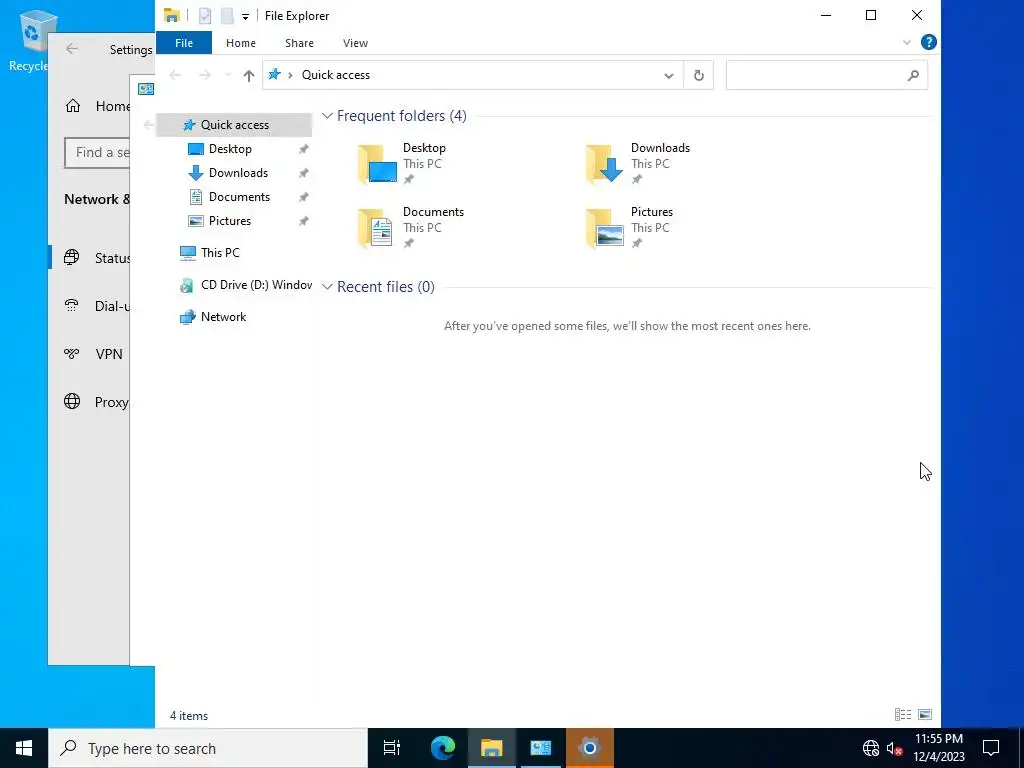Switch to File Explorer taskbar button
This screenshot has height=768, width=1024.
pos(491,748)
